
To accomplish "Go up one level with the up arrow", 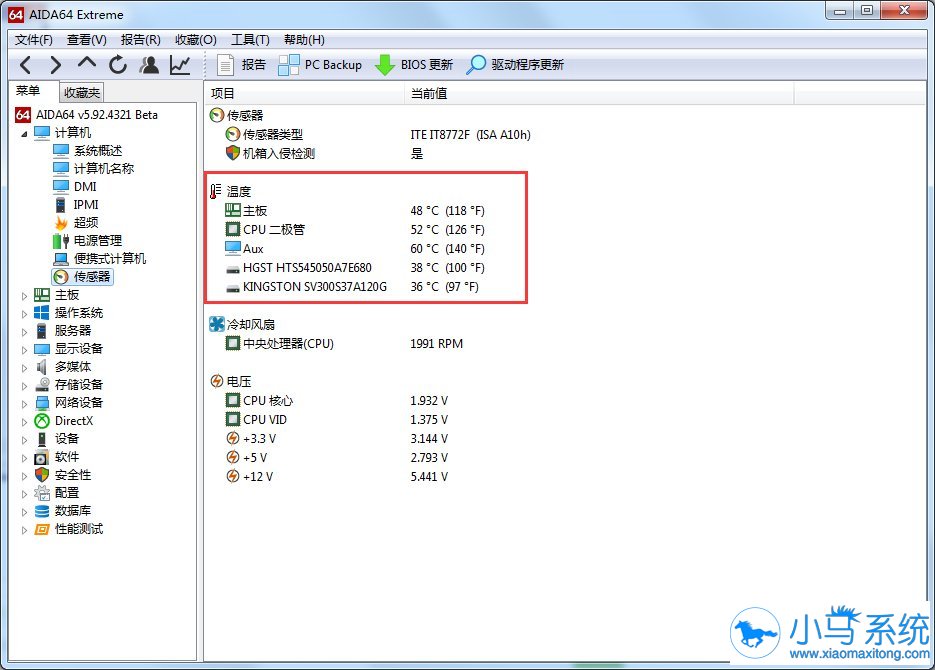I will click(x=87, y=63).
